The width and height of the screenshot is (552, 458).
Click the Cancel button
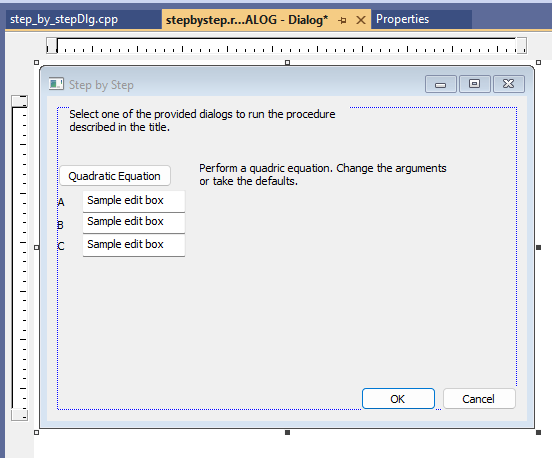point(479,399)
